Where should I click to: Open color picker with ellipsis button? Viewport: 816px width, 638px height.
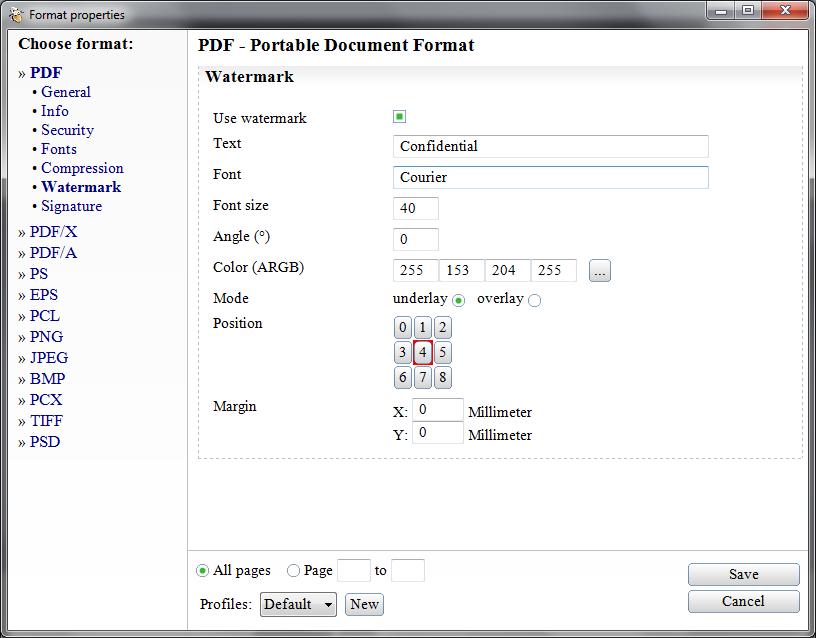coord(599,271)
